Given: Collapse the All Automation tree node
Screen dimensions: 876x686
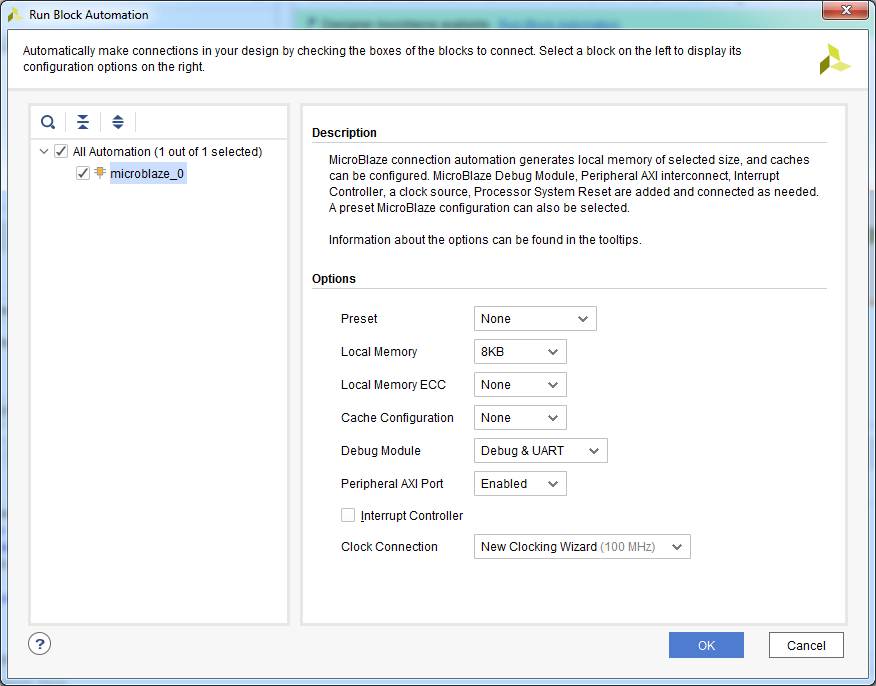Looking at the screenshot, I should [44, 151].
